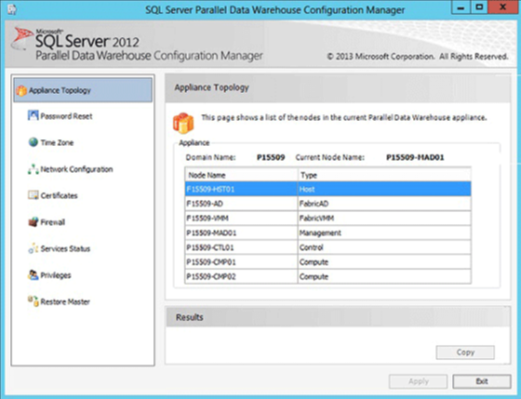Viewport: 521px width, 399px height.
Task: Select the F15509-VMM node row
Action: pyautogui.click(x=328, y=218)
